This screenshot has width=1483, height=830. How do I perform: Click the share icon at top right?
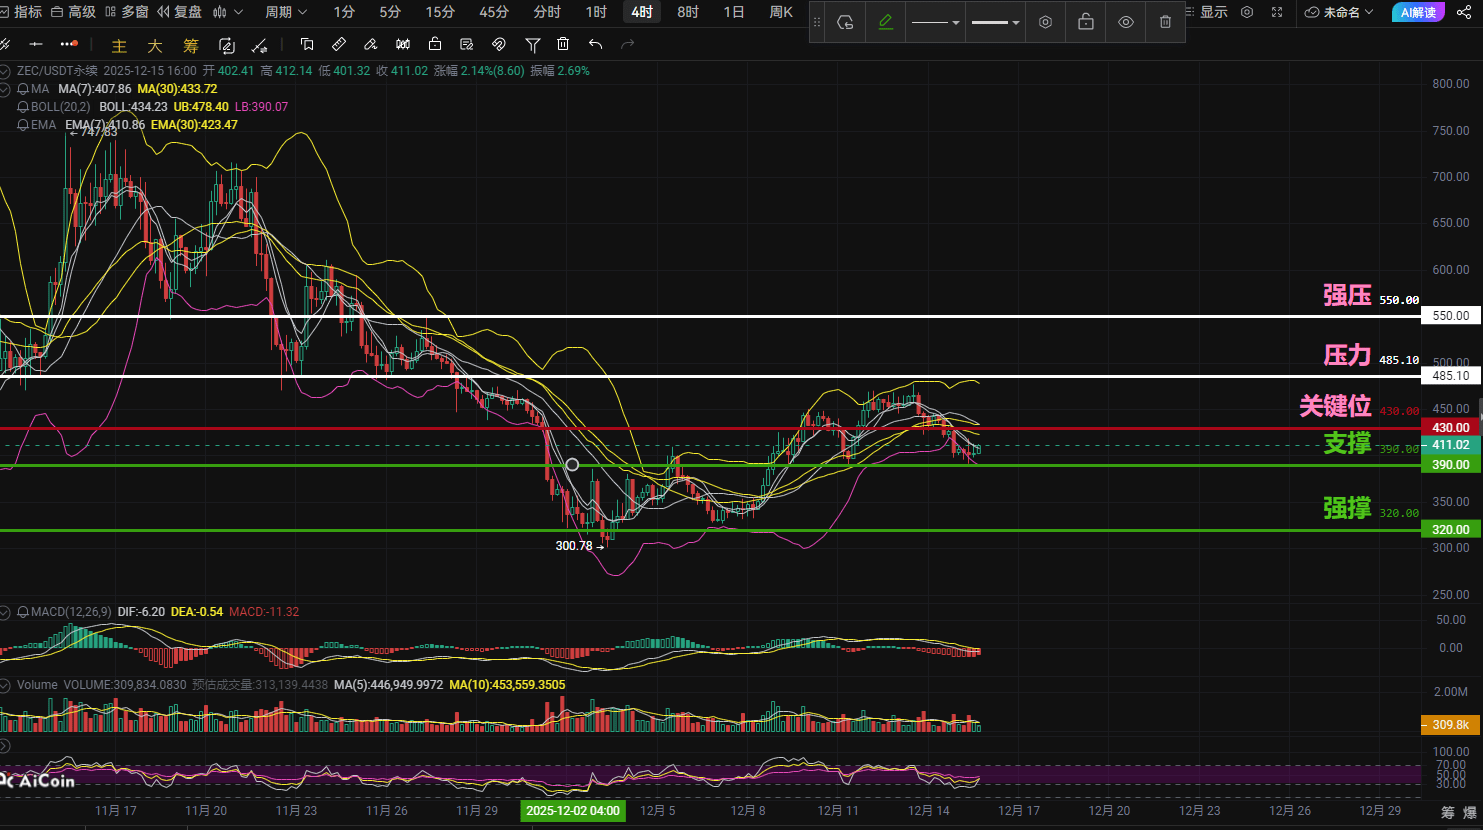coord(1464,12)
